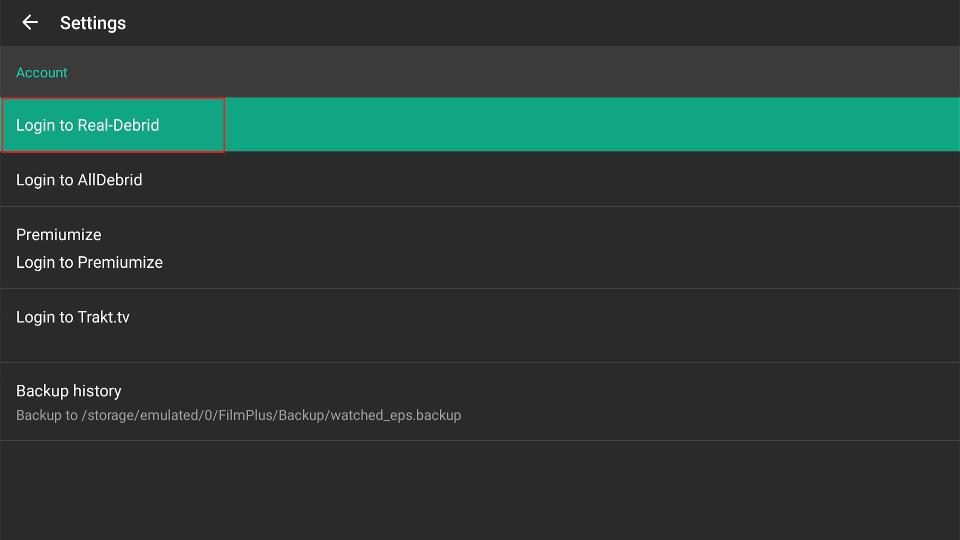Click the Settings title in header

coord(93,23)
